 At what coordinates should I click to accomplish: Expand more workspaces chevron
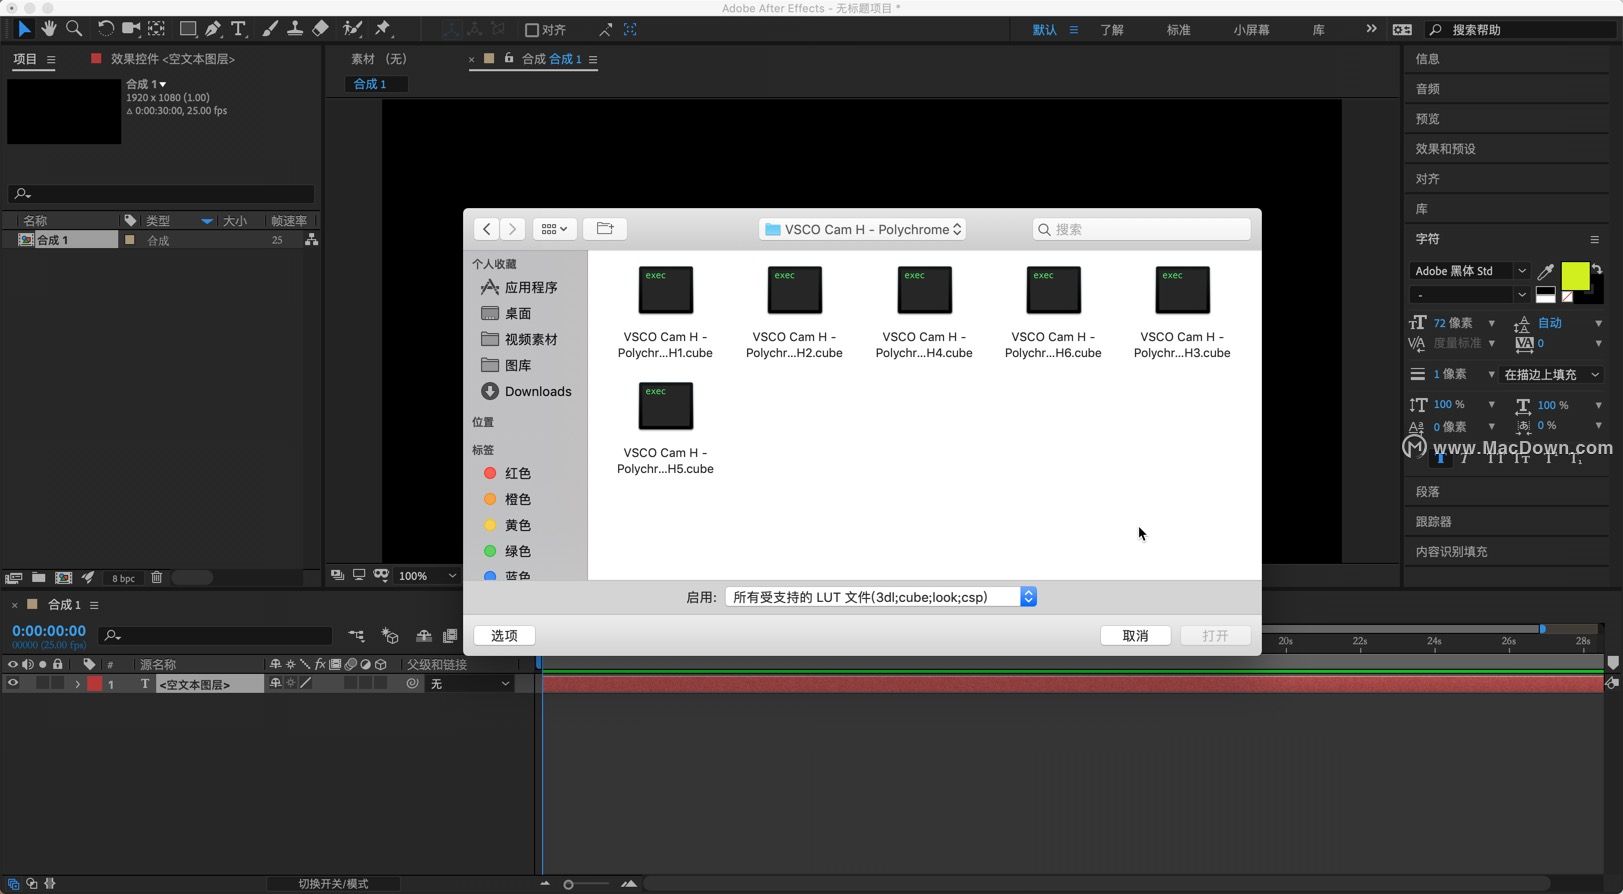(x=1371, y=29)
